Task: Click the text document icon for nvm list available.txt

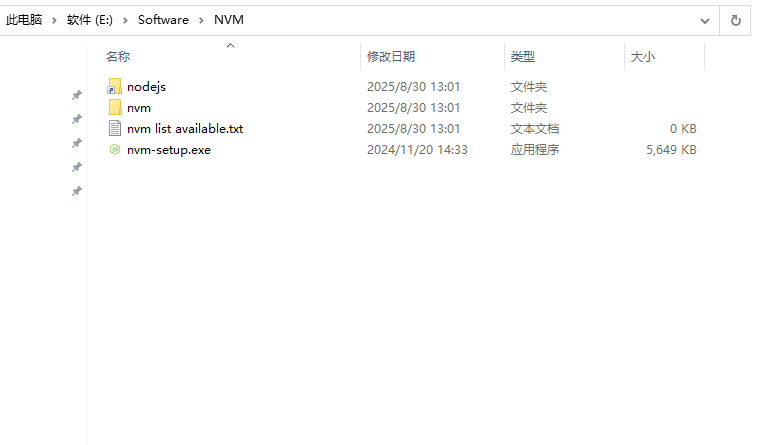Action: pos(115,129)
